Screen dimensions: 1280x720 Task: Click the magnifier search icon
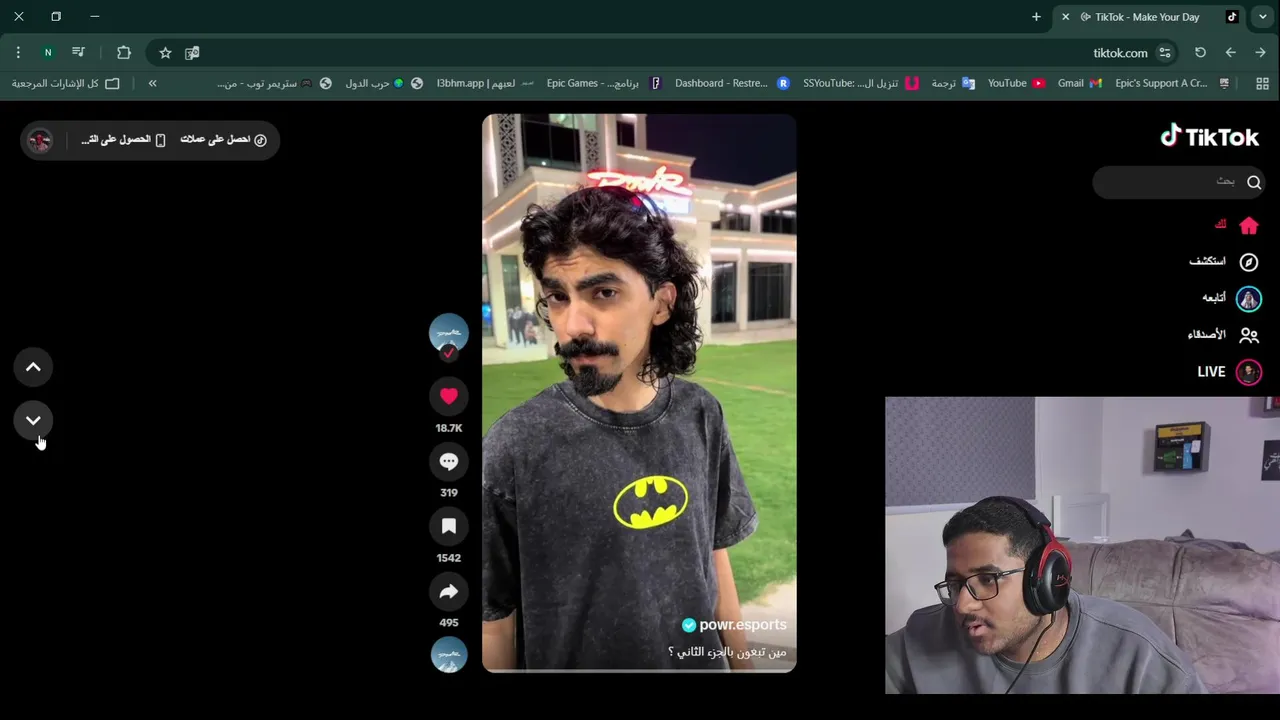pyautogui.click(x=1254, y=182)
